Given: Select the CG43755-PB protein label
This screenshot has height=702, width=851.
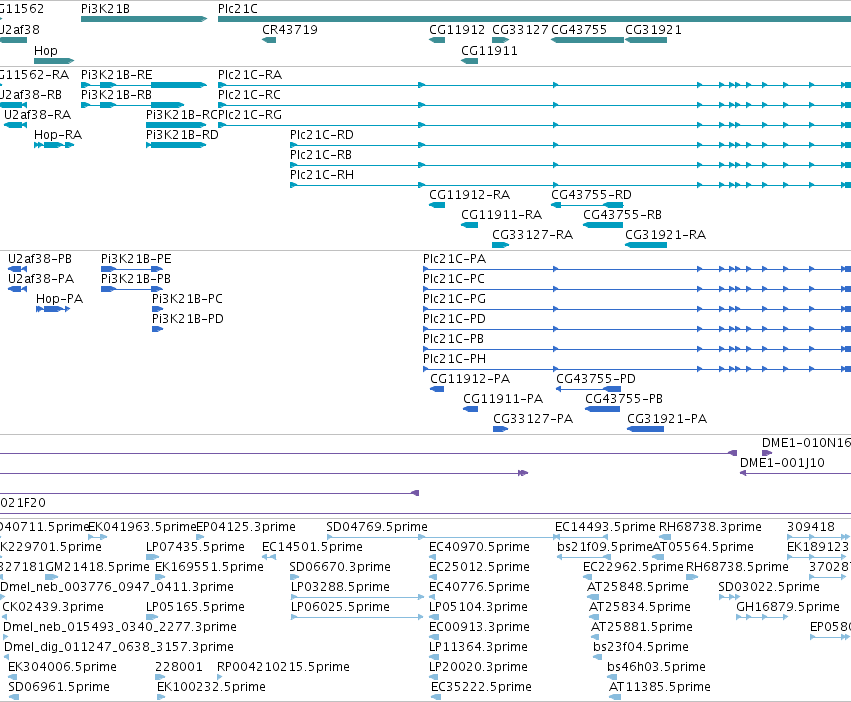Looking at the screenshot, I should (624, 399).
